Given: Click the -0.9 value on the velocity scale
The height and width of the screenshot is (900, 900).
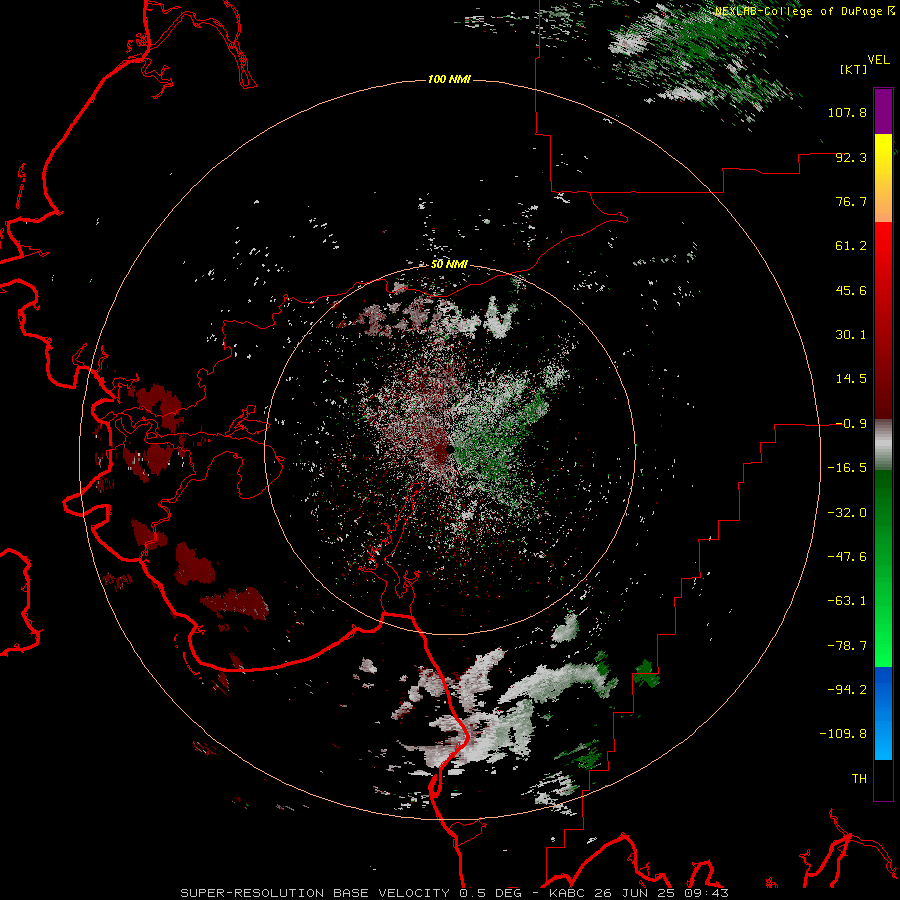Looking at the screenshot, I should [x=851, y=424].
